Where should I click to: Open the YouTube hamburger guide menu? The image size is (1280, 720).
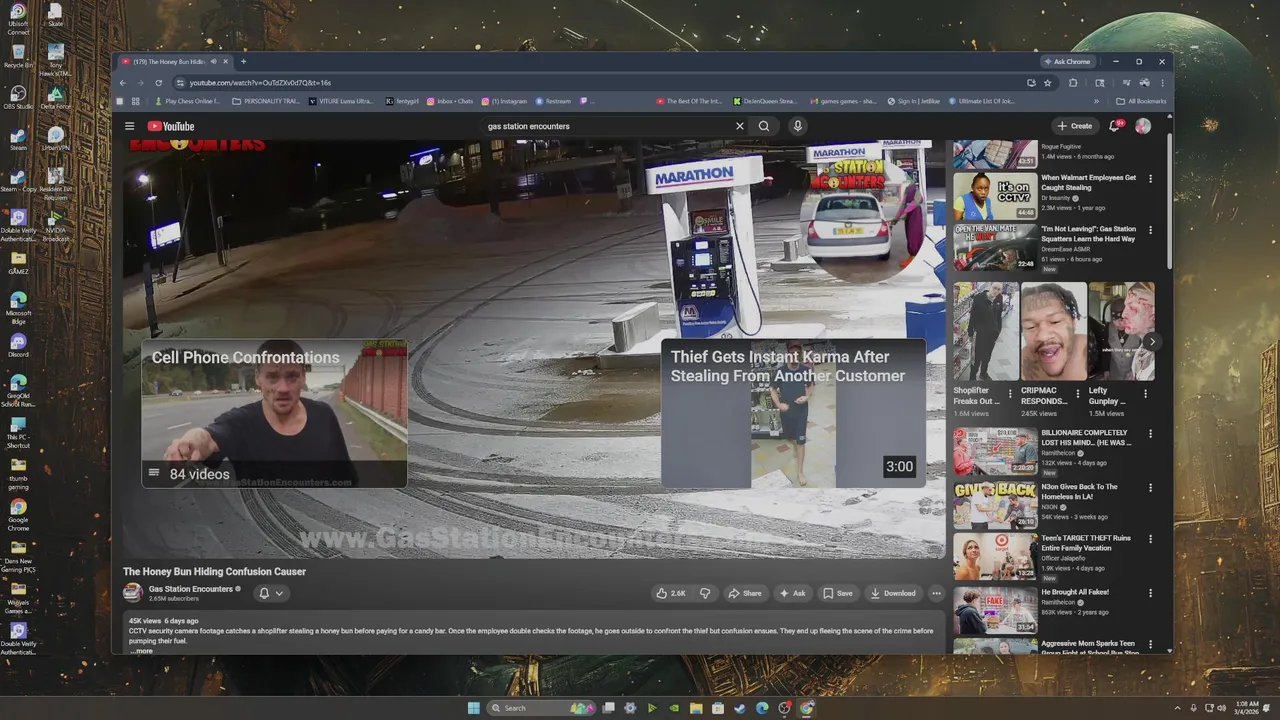[x=129, y=126]
